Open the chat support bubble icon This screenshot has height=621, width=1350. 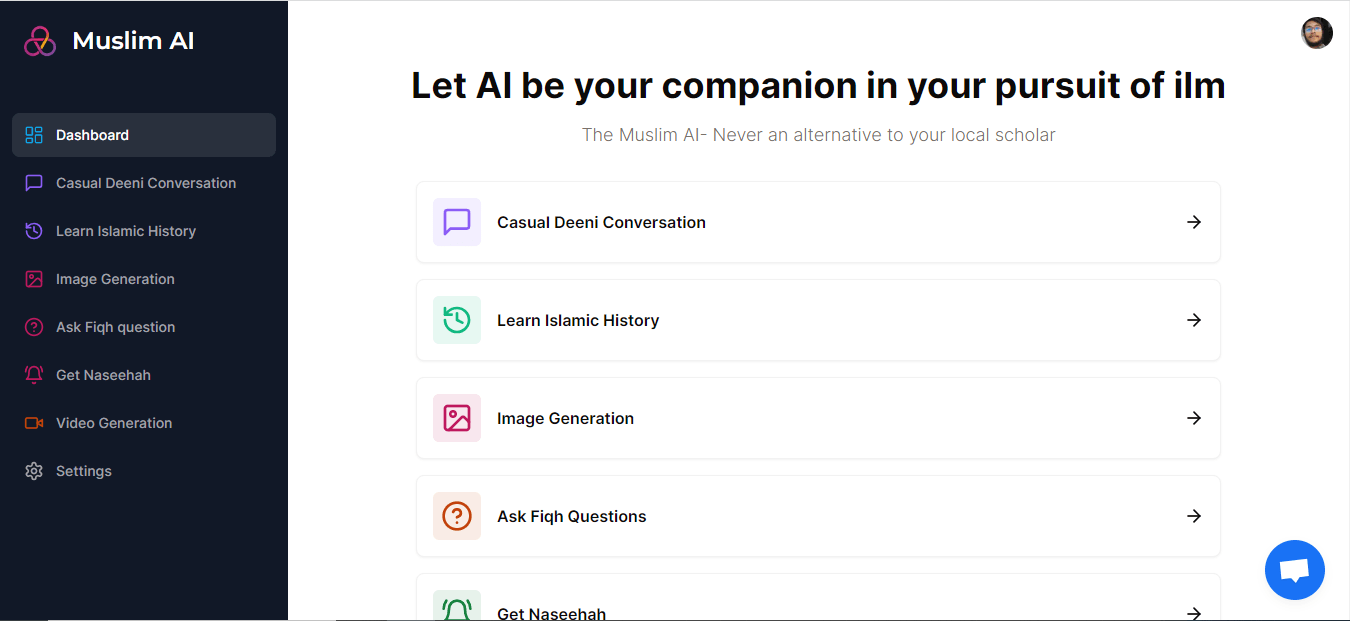pyautogui.click(x=1295, y=570)
